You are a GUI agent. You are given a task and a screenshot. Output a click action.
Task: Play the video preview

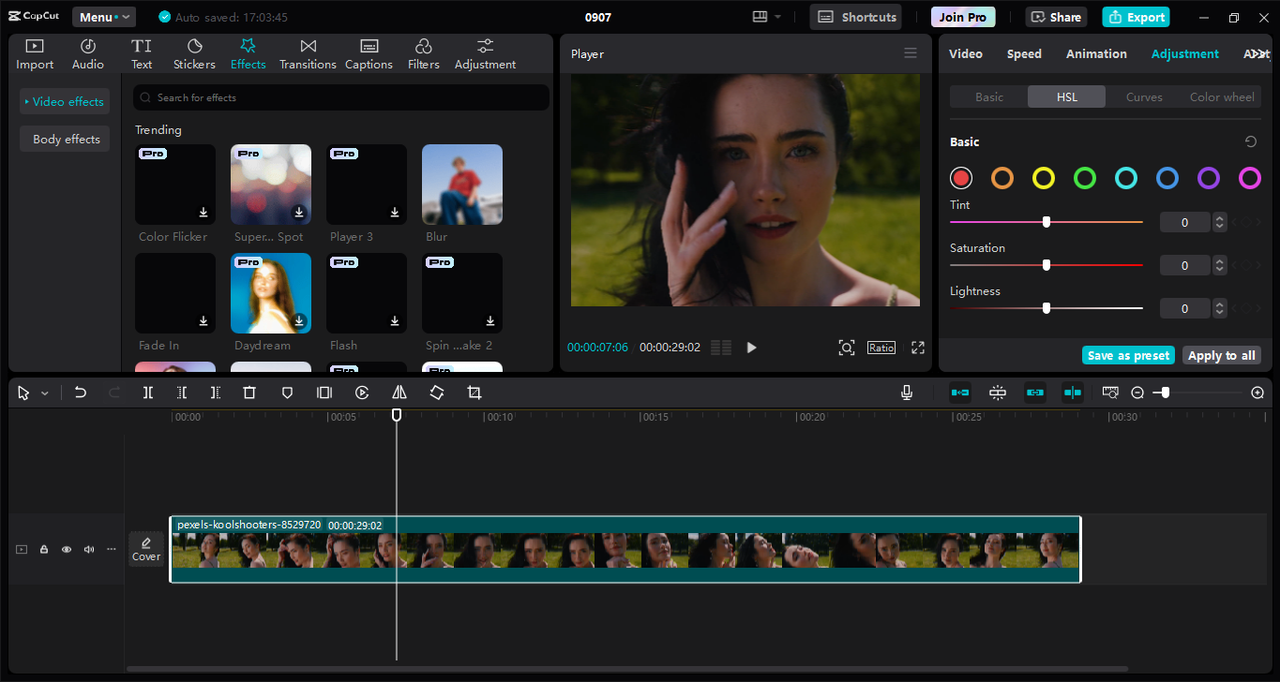752,347
